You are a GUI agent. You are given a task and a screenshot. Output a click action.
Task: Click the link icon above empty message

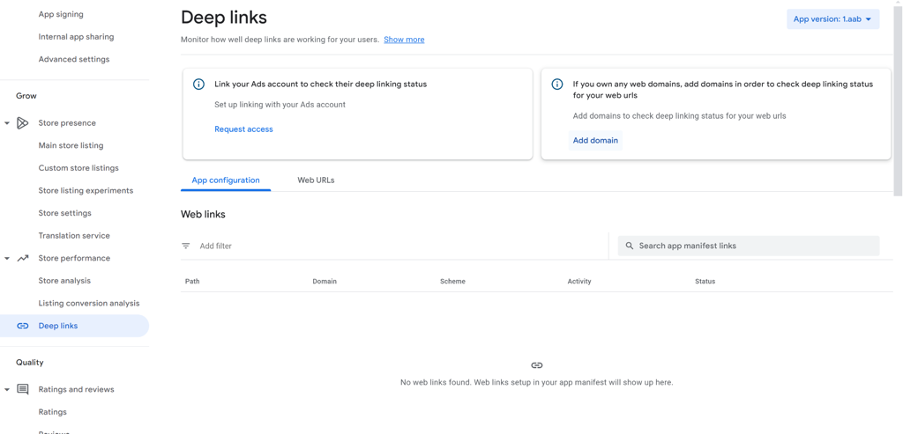[537, 365]
